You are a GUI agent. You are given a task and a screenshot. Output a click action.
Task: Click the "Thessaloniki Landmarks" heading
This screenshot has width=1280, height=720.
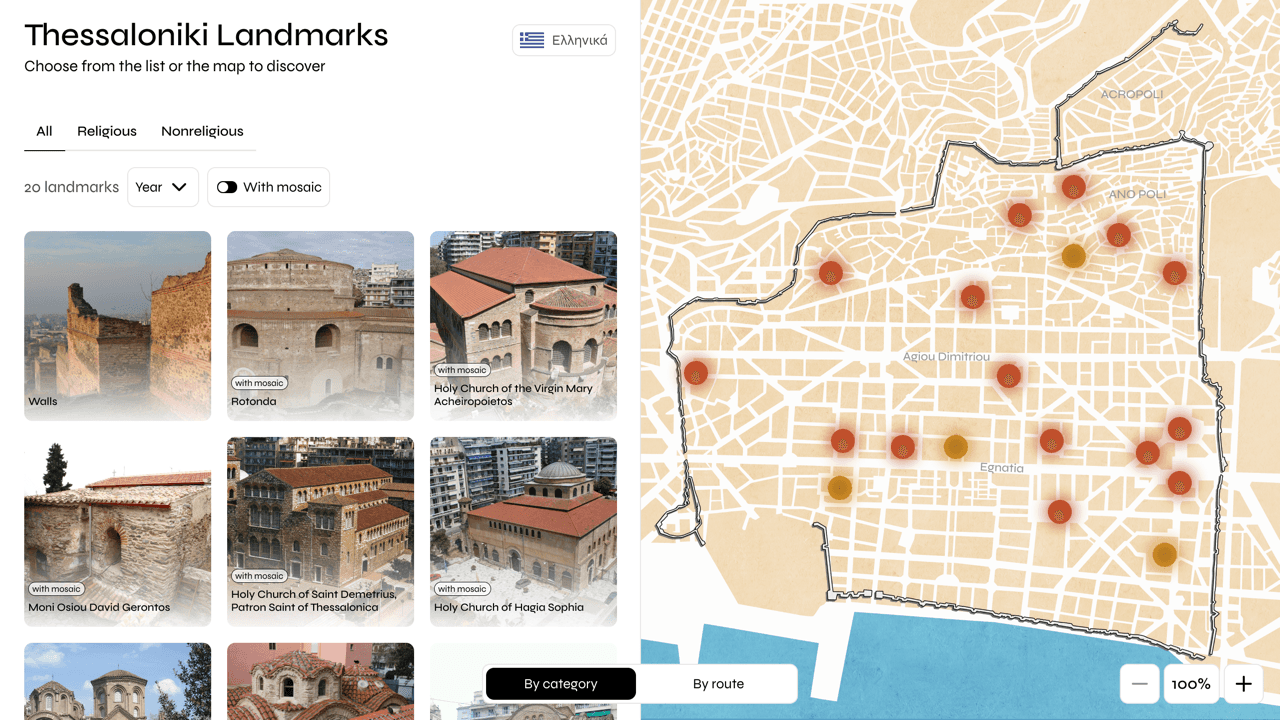tap(206, 35)
